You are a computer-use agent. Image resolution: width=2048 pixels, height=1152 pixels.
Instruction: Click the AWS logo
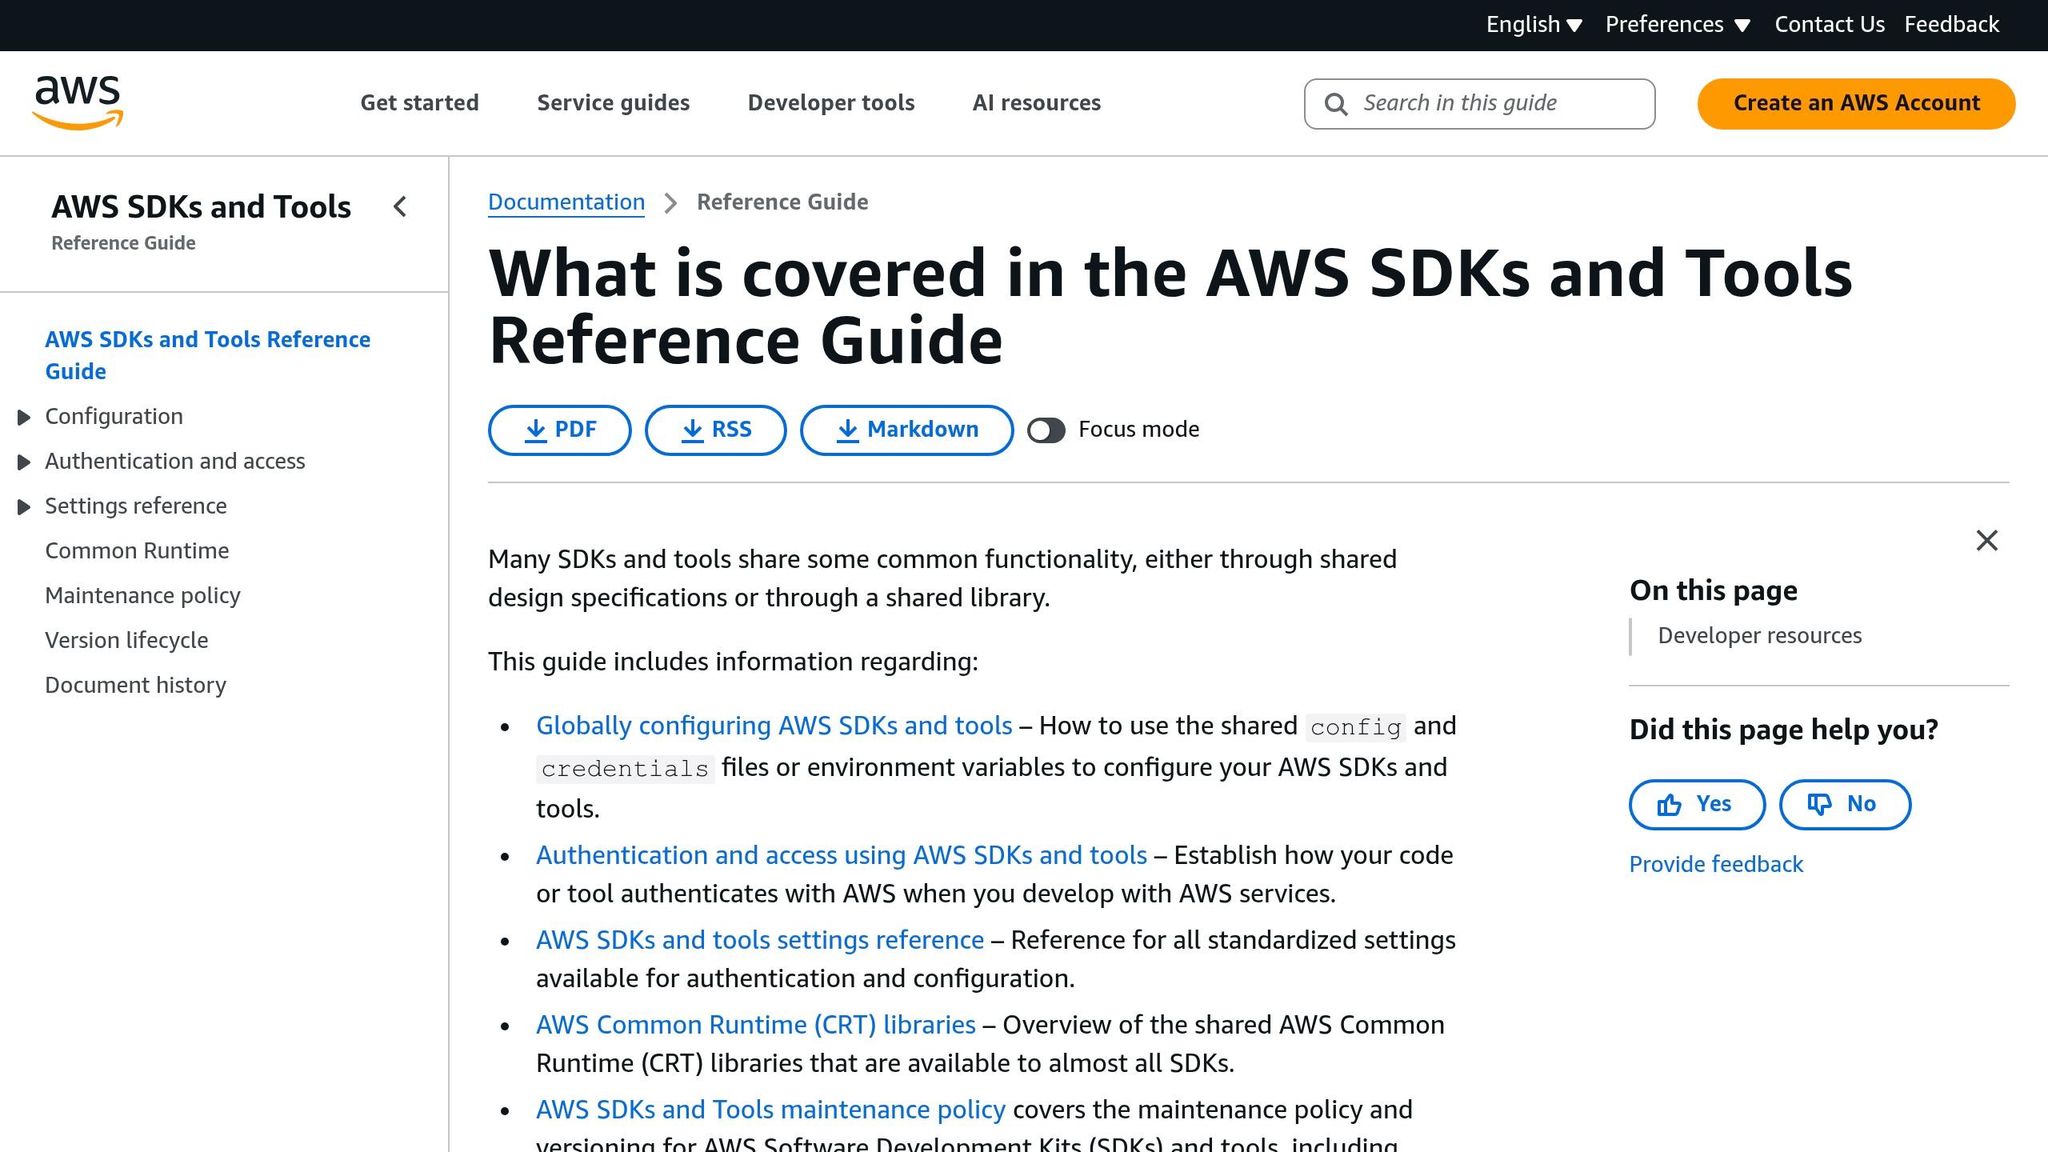tap(78, 102)
